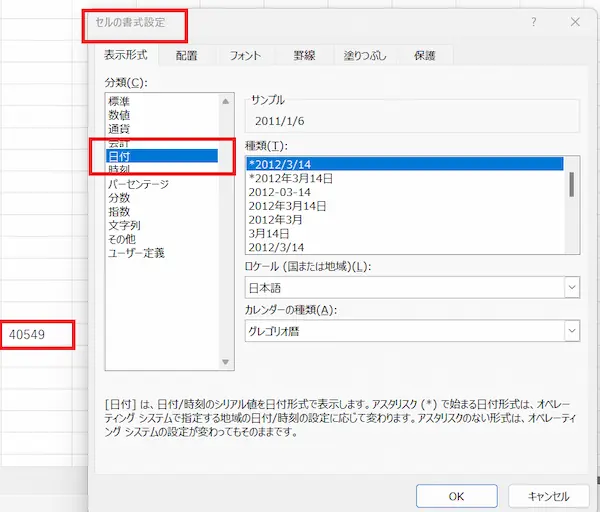Select パーセンテージ category
This screenshot has height=512, width=600.
coord(138,184)
